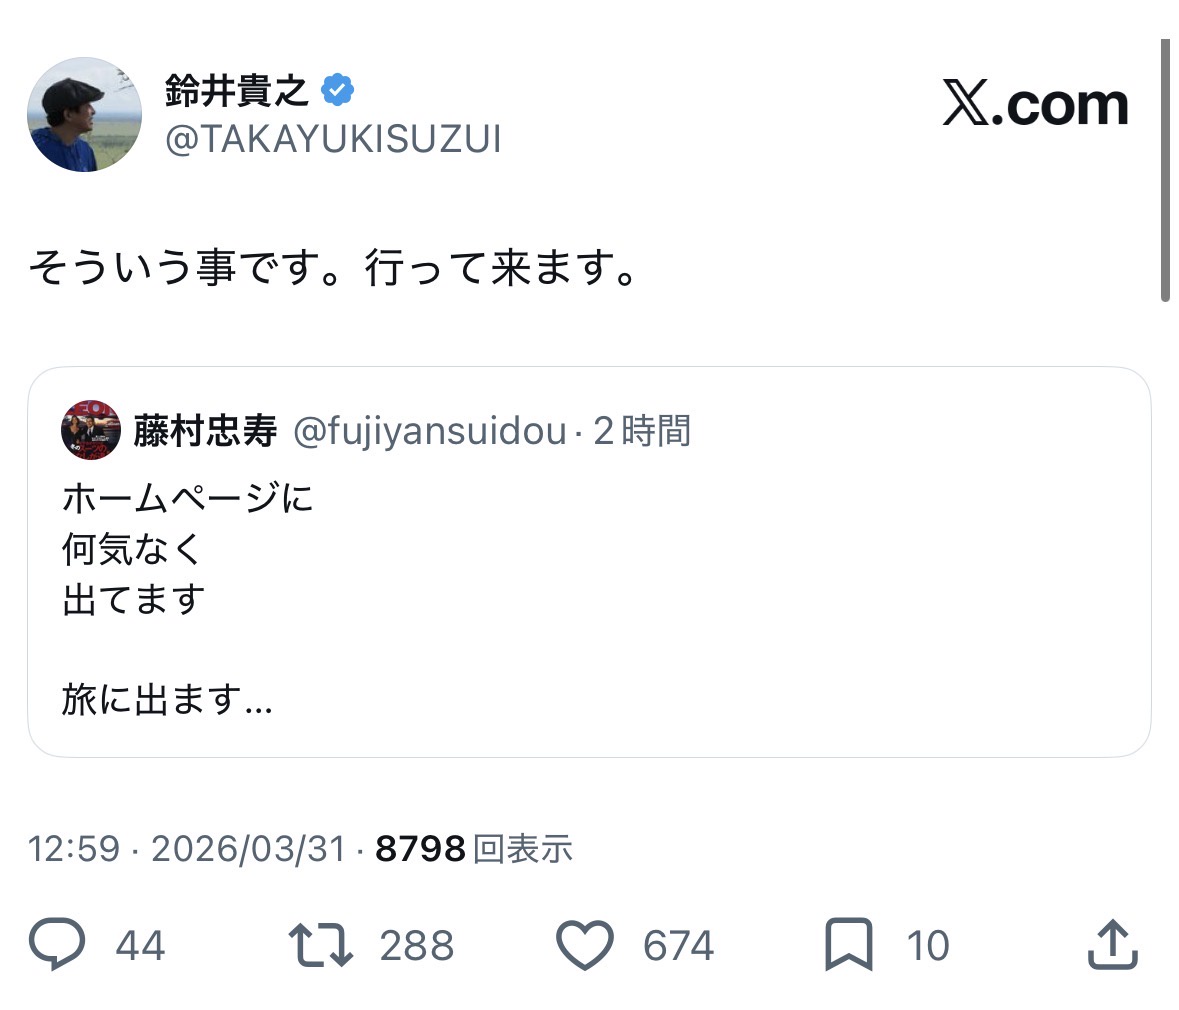Open the share upload icon
The height and width of the screenshot is (1010, 1179).
pos(1112,945)
